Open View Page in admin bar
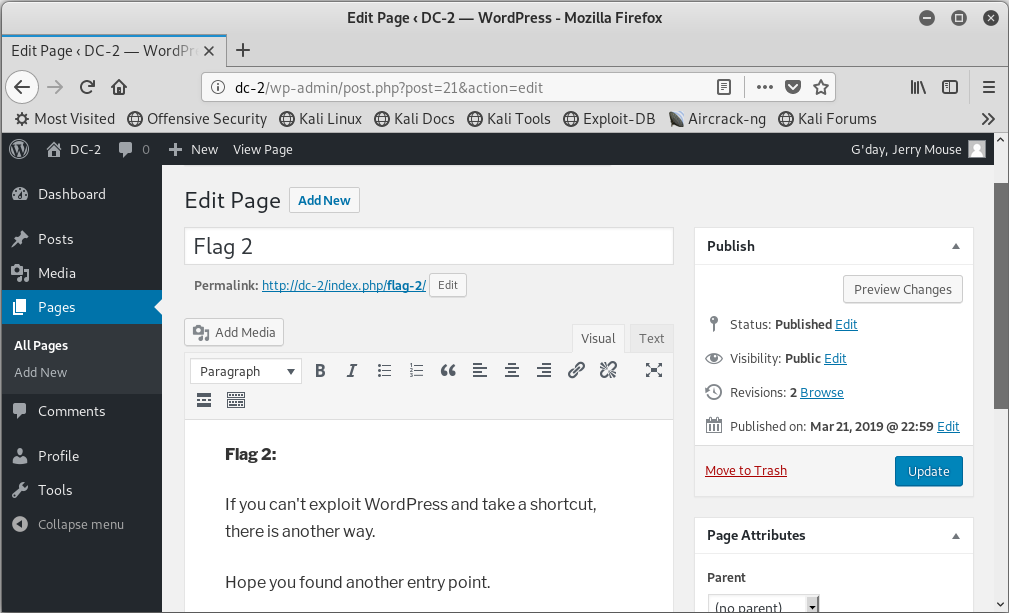Image resolution: width=1009 pixels, height=613 pixels. 263,149
